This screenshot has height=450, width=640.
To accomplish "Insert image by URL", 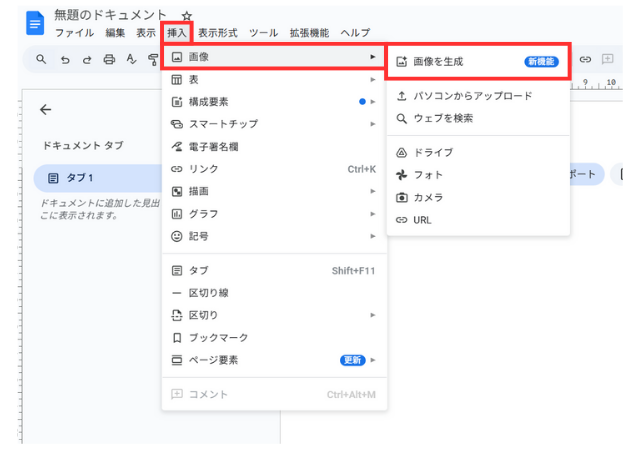I will (478, 220).
